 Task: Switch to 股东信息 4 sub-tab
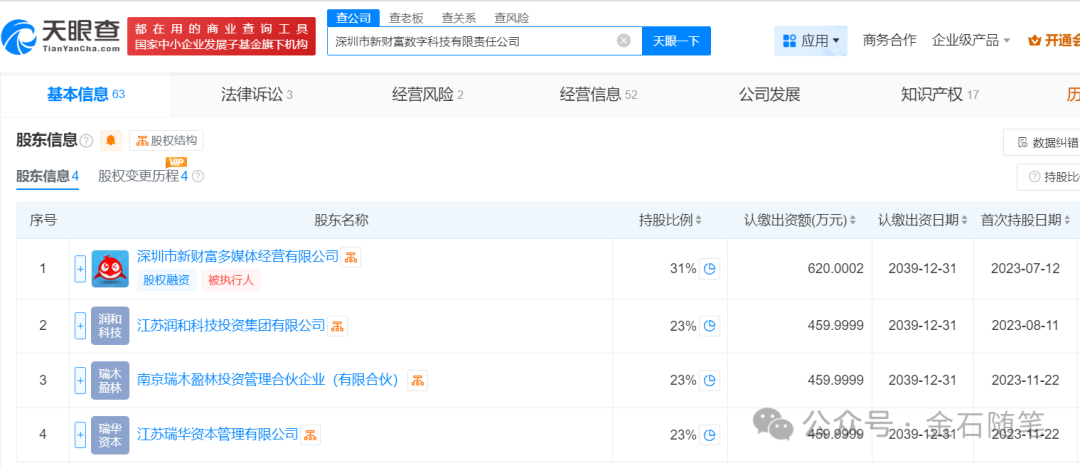48,176
